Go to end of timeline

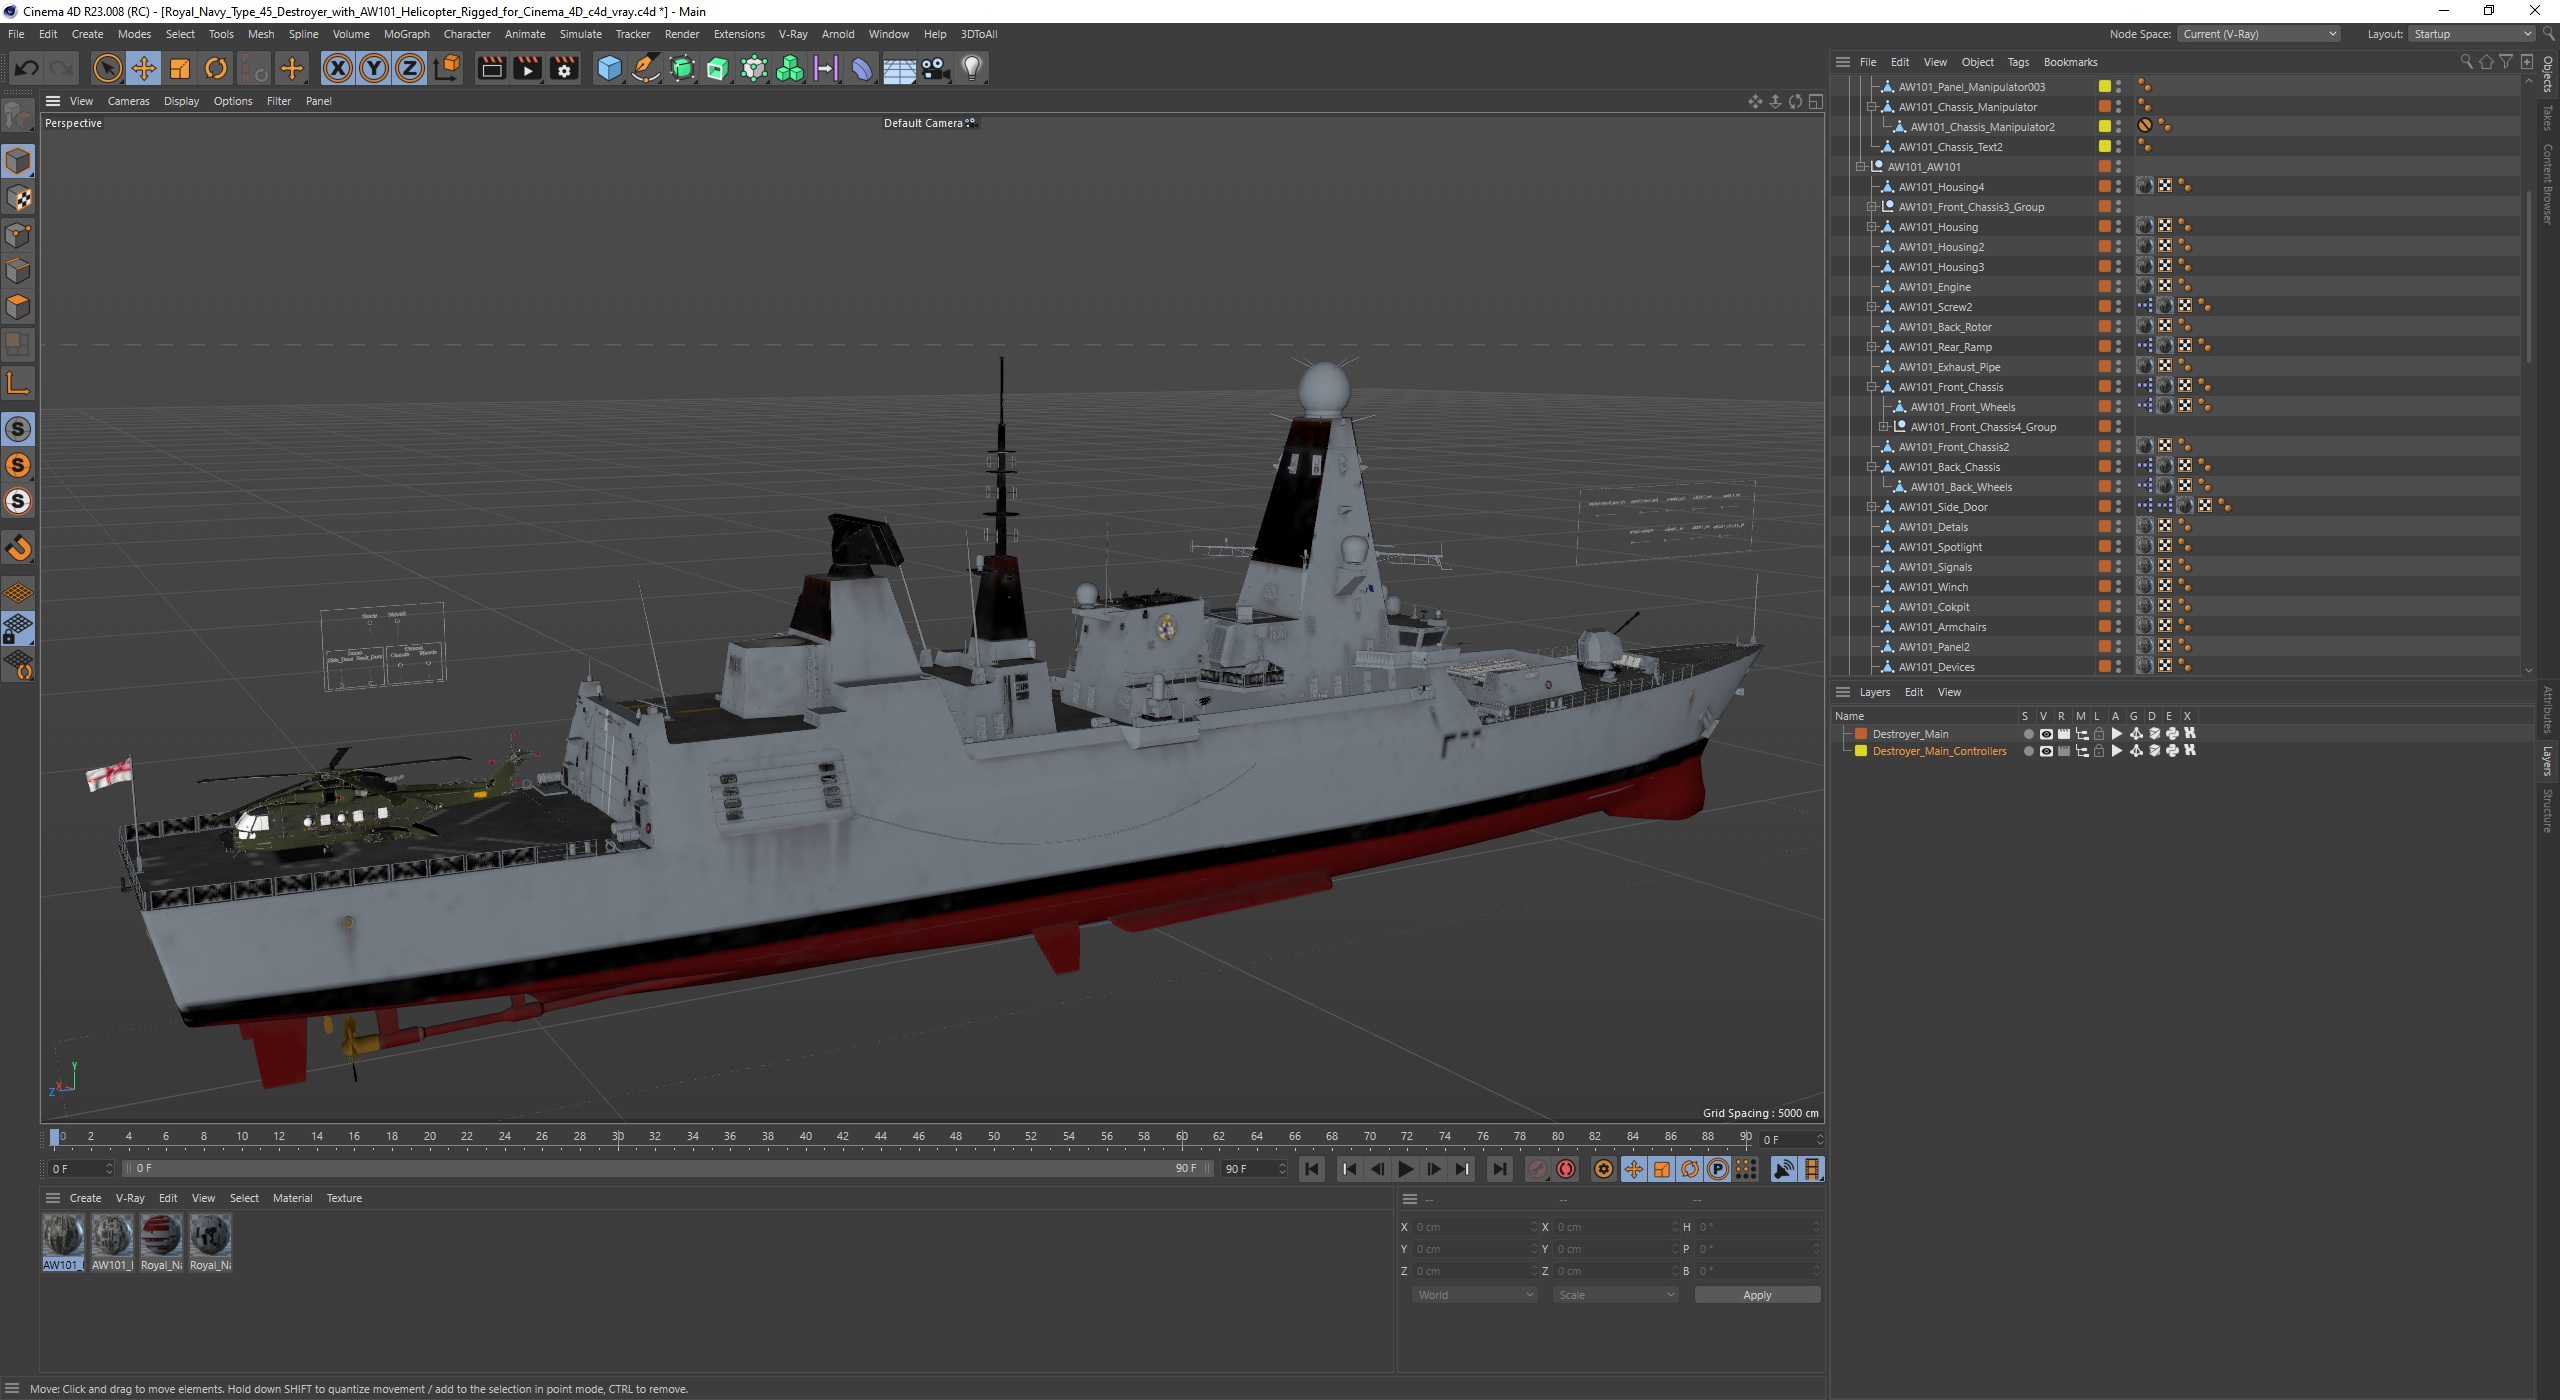click(1500, 1169)
